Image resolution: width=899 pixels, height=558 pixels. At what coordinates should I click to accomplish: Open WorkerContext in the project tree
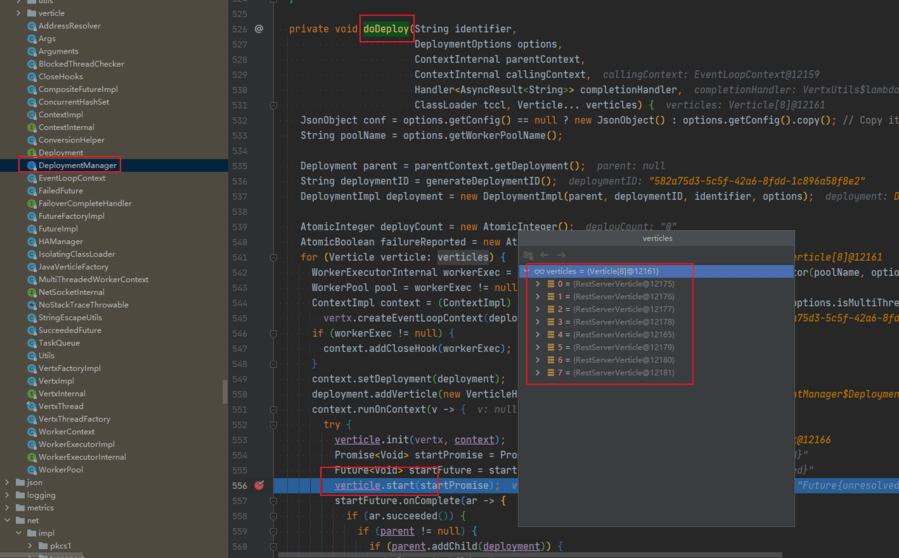pos(67,431)
